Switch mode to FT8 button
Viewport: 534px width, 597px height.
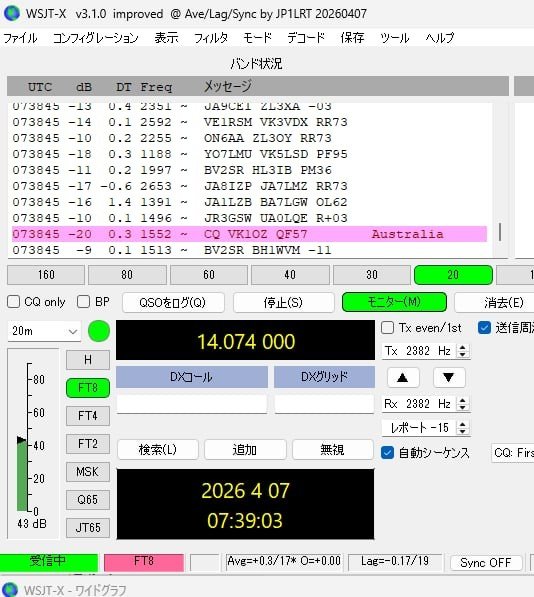88,388
